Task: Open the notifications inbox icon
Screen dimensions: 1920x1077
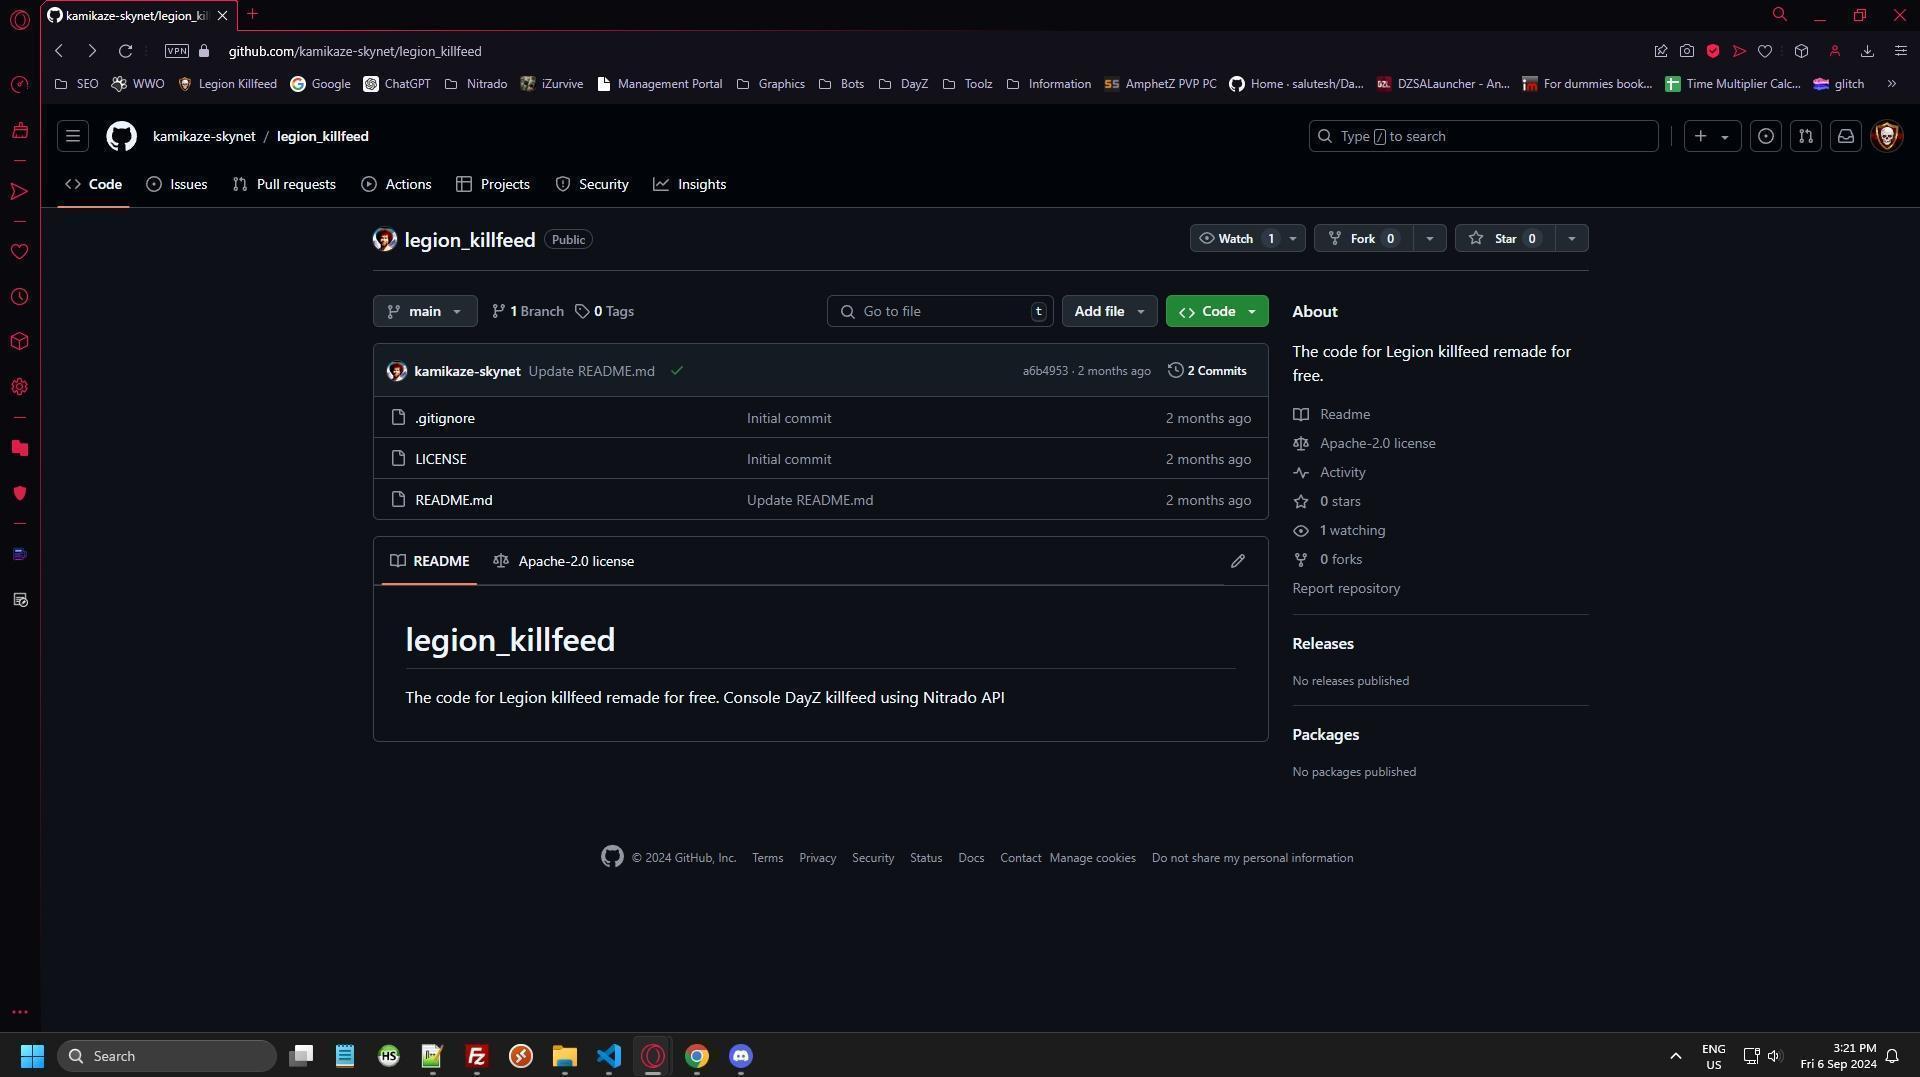Action: pos(1846,136)
